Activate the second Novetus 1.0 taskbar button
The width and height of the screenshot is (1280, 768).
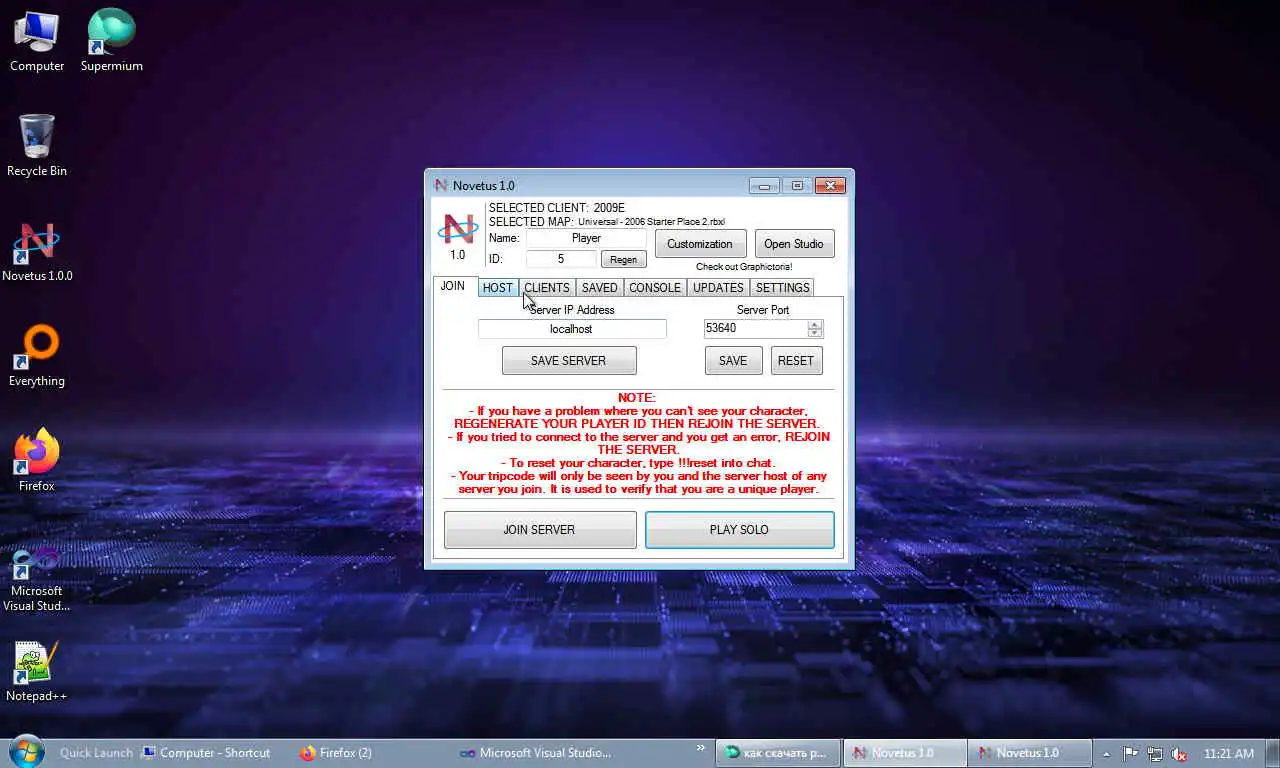pyautogui.click(x=1028, y=753)
